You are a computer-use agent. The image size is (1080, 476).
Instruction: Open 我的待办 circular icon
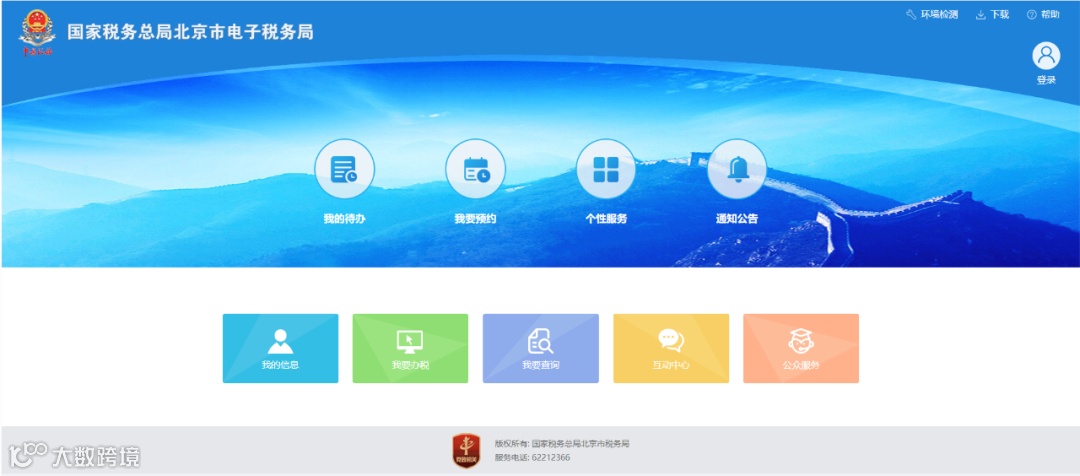344,169
